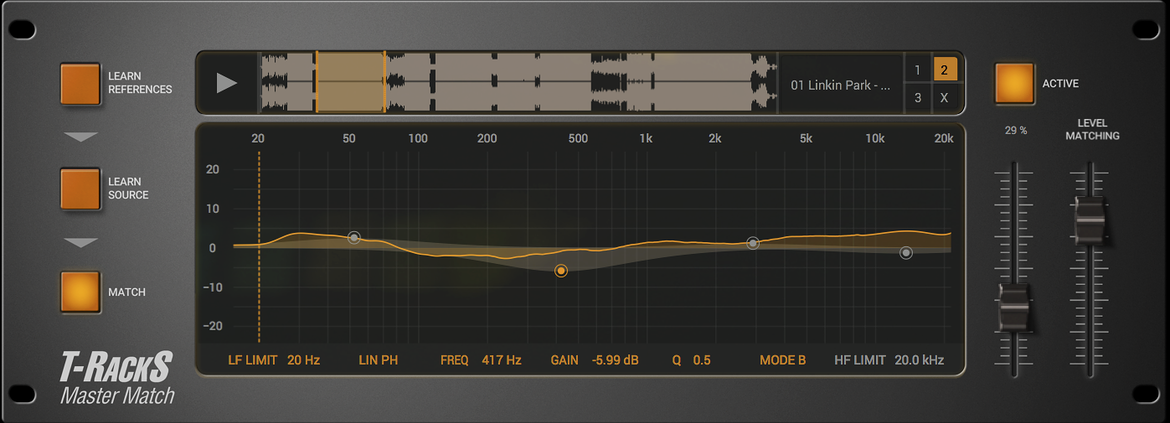The width and height of the screenshot is (1170, 423).
Task: Select the EQ node near 3 kHz
Action: tap(753, 243)
